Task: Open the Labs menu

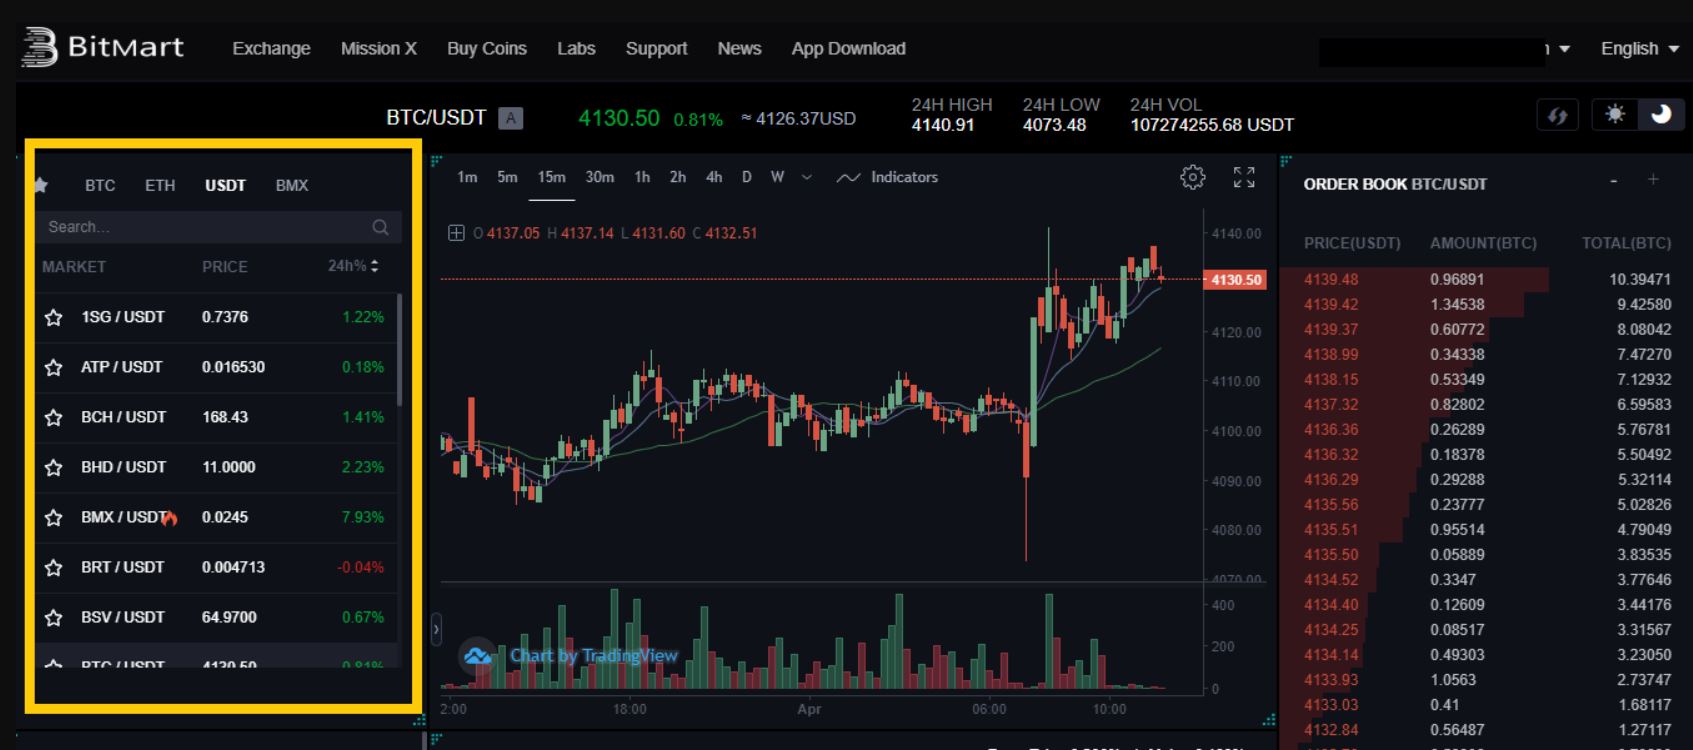Action: click(x=576, y=48)
